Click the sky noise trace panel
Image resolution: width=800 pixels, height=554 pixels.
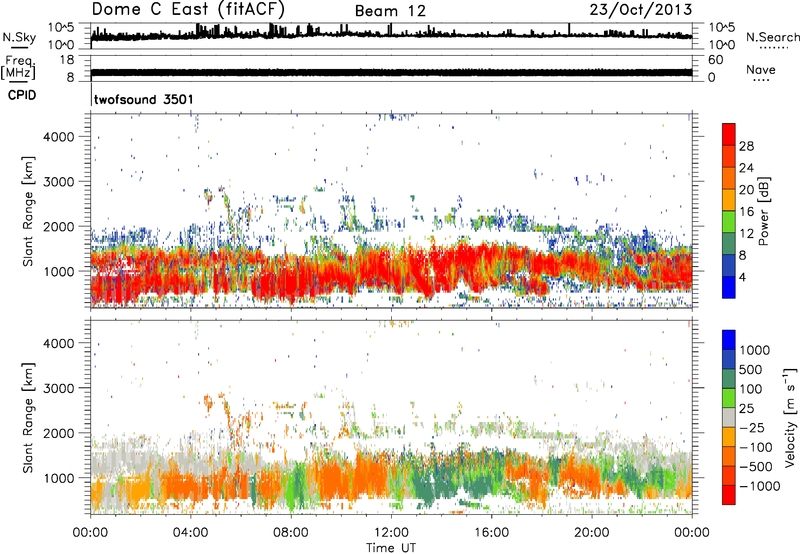[391, 36]
